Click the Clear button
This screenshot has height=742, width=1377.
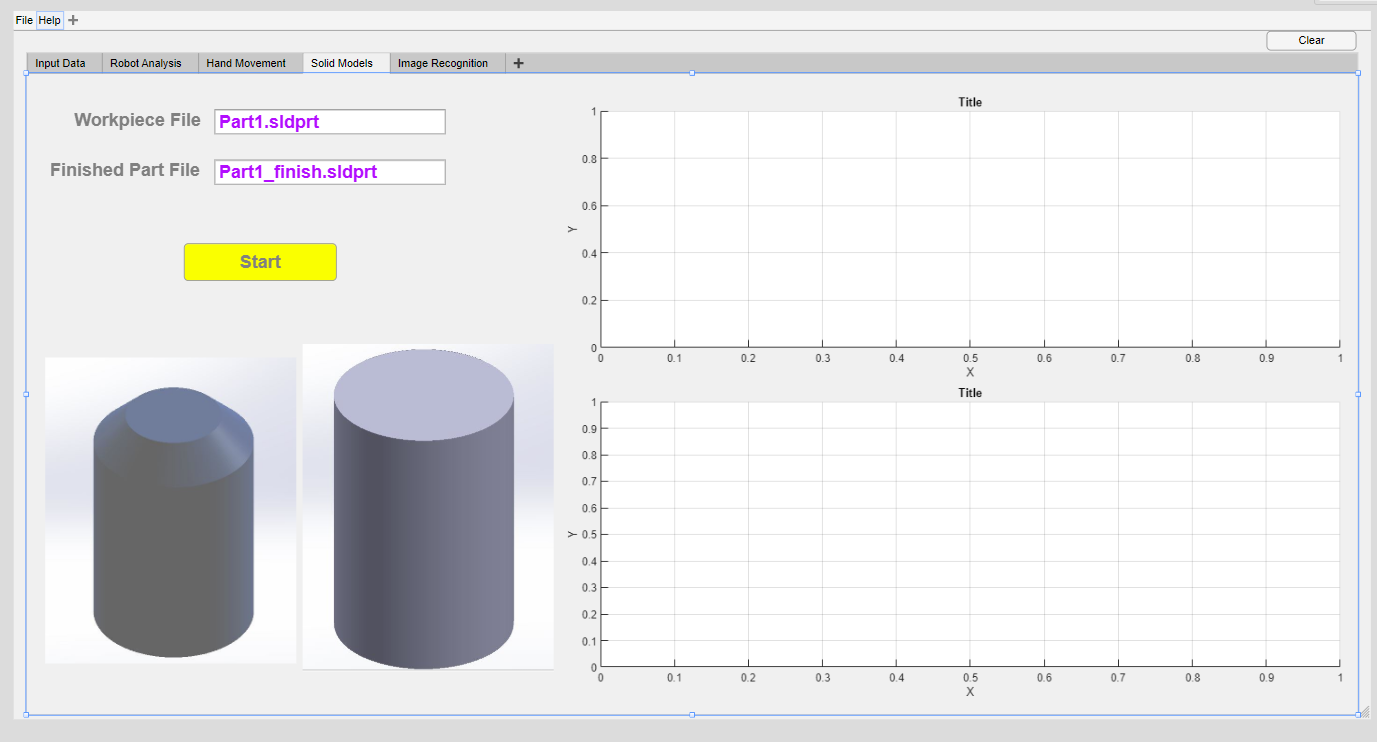click(1310, 40)
